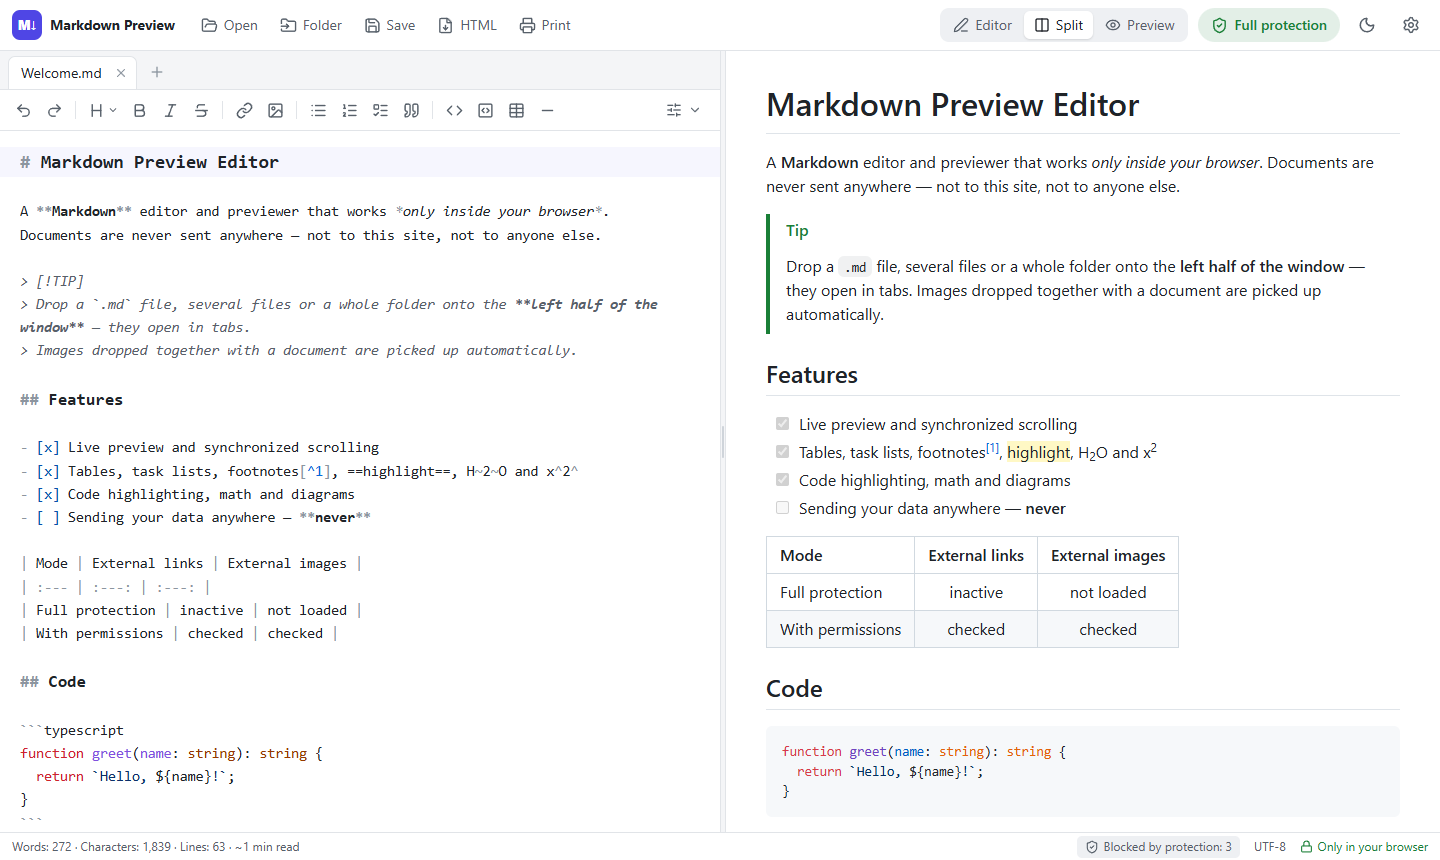Click the UTF-8 encoding indicator

1270,847
